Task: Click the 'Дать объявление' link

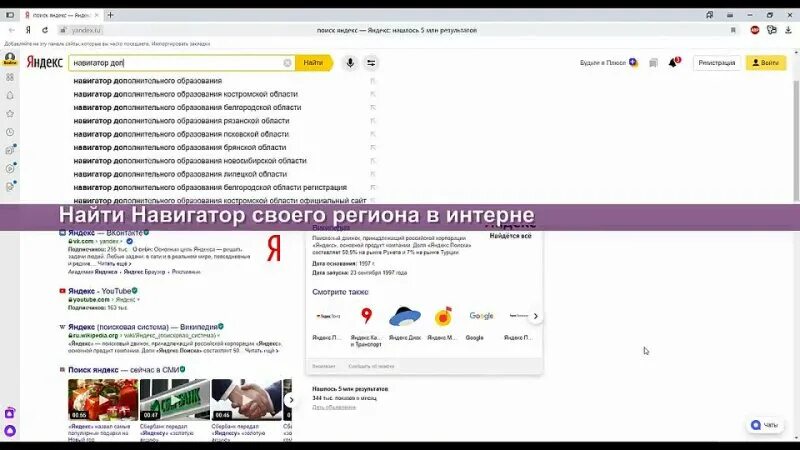Action: pos(334,407)
